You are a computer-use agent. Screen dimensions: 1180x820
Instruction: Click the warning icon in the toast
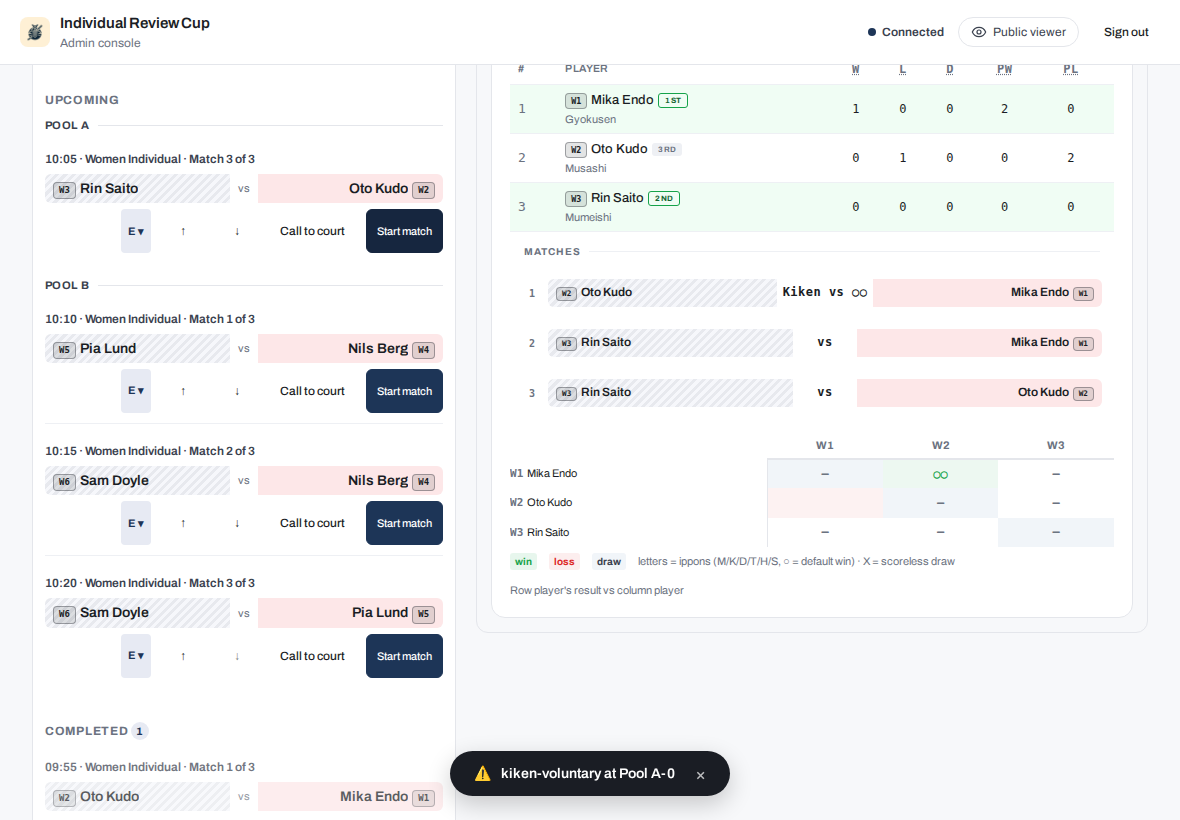coord(482,773)
